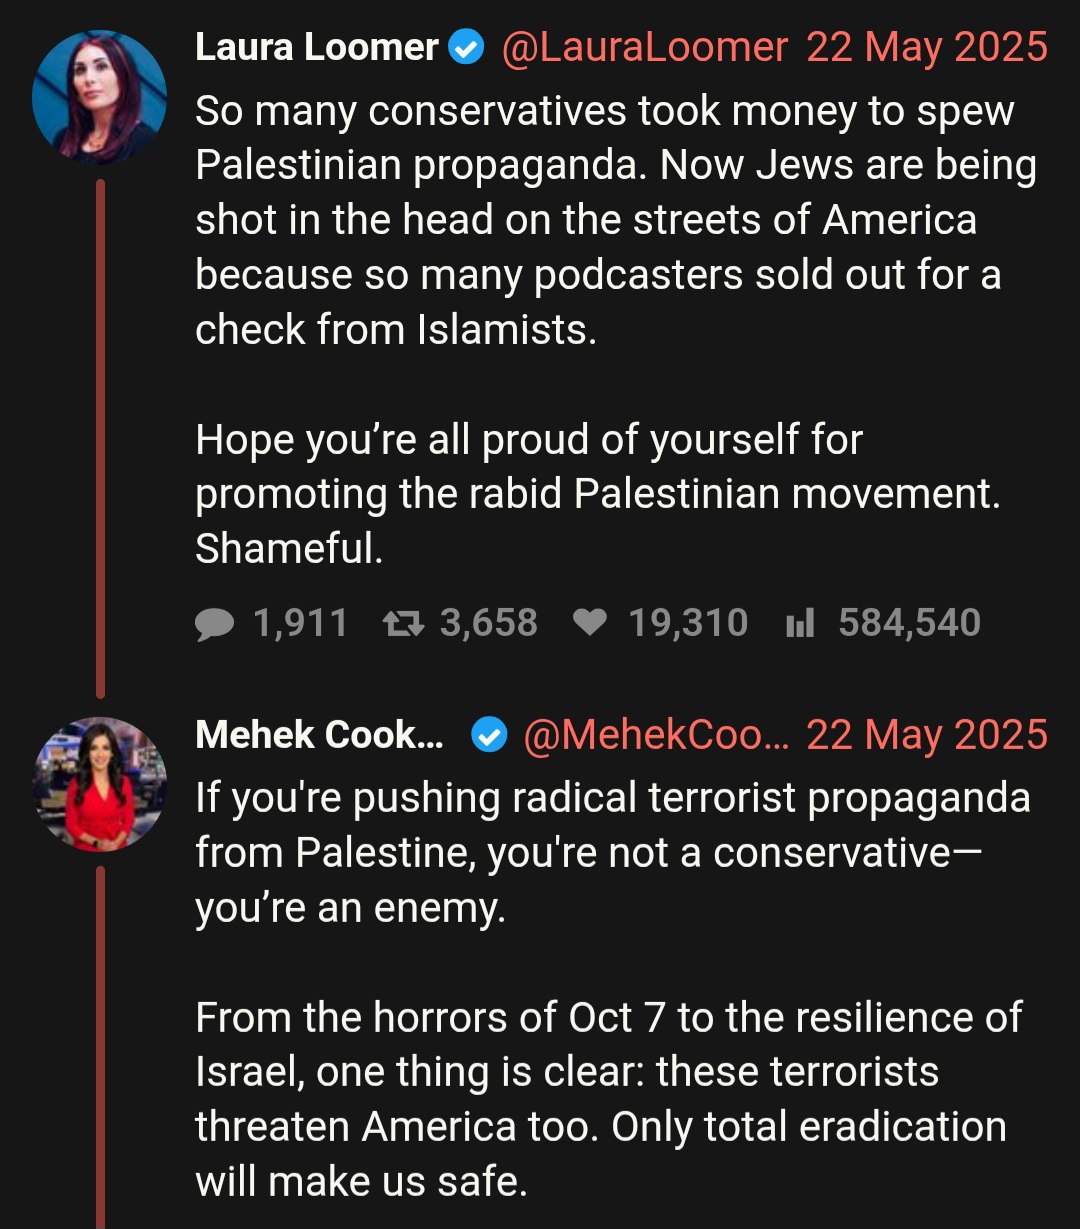Click Mehek Cooke's verified blue badge
The image size is (1080, 1229).
coord(489,736)
